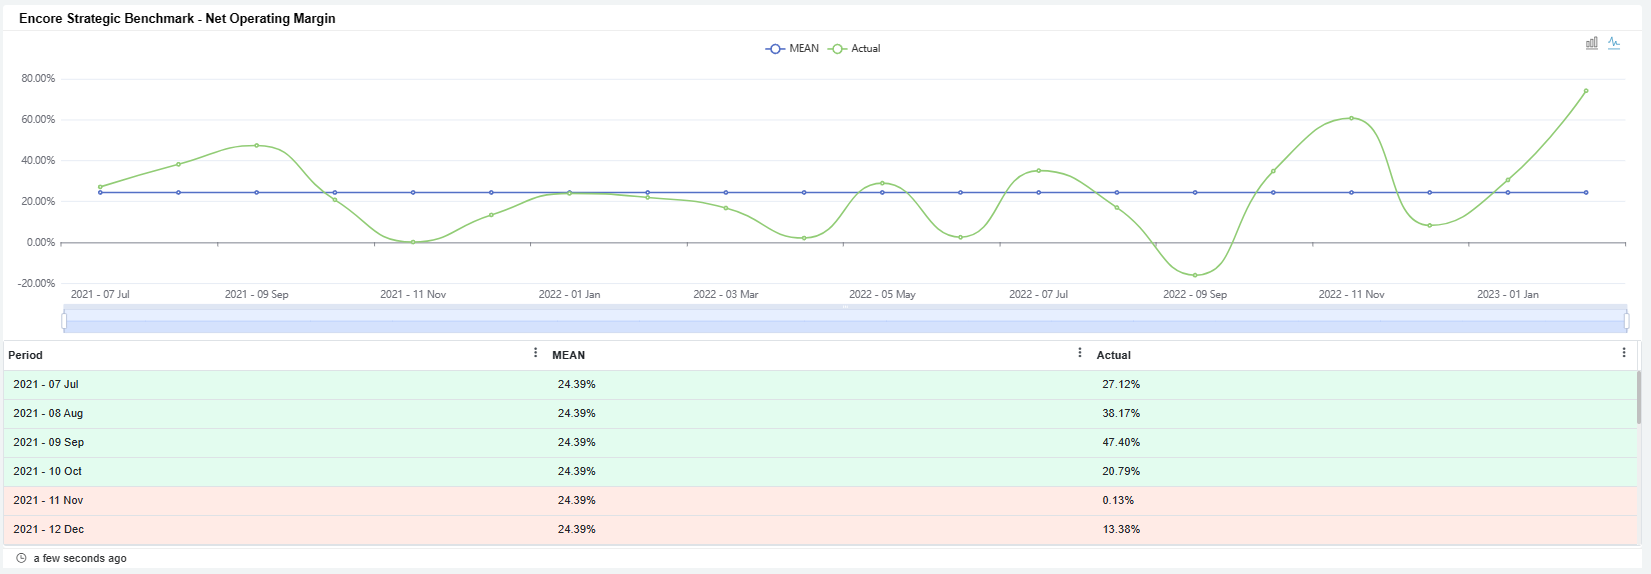
Task: Click the 2021 - 12 Dec period cell
Action: pos(48,529)
